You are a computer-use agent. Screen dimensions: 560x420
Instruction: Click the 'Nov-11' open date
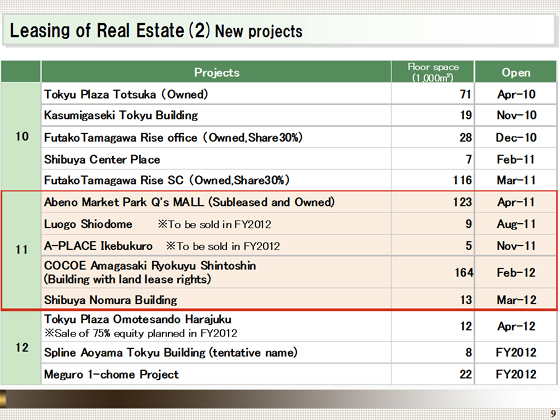(516, 246)
